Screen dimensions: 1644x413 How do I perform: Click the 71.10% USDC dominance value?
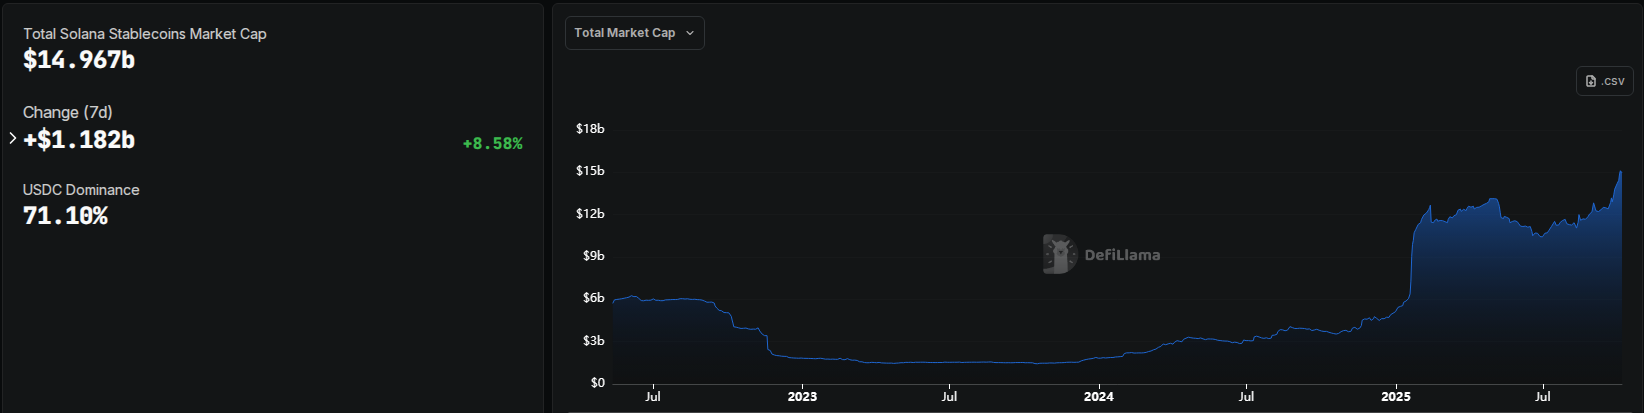pos(65,216)
